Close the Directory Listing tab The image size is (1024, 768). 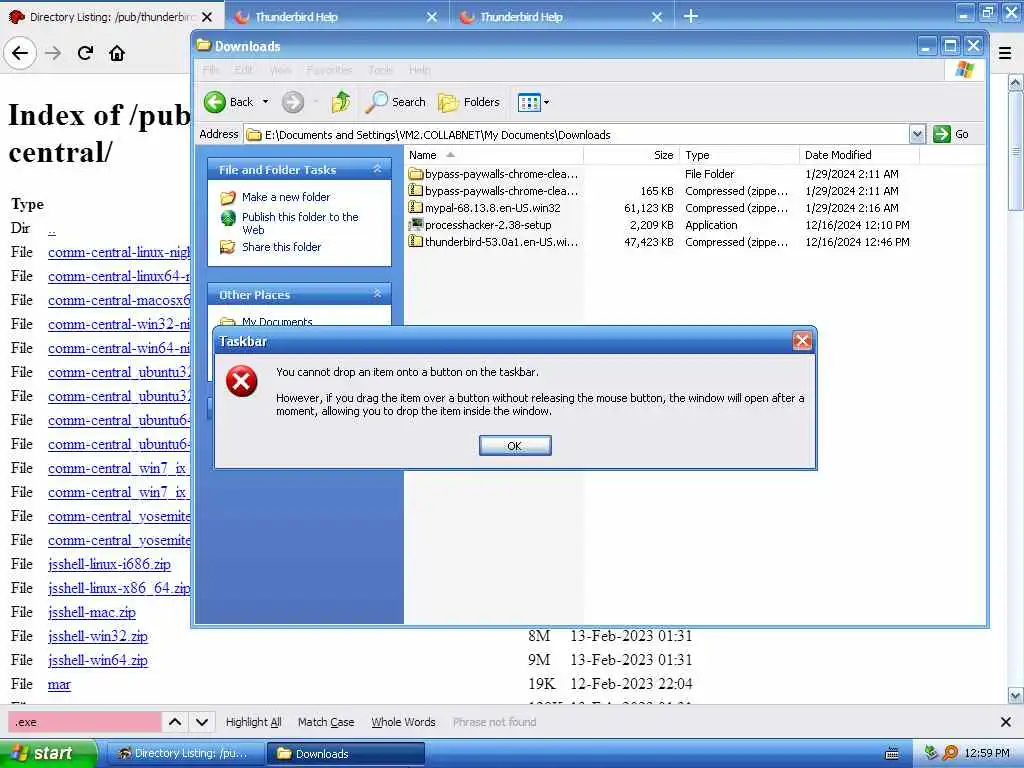(207, 17)
